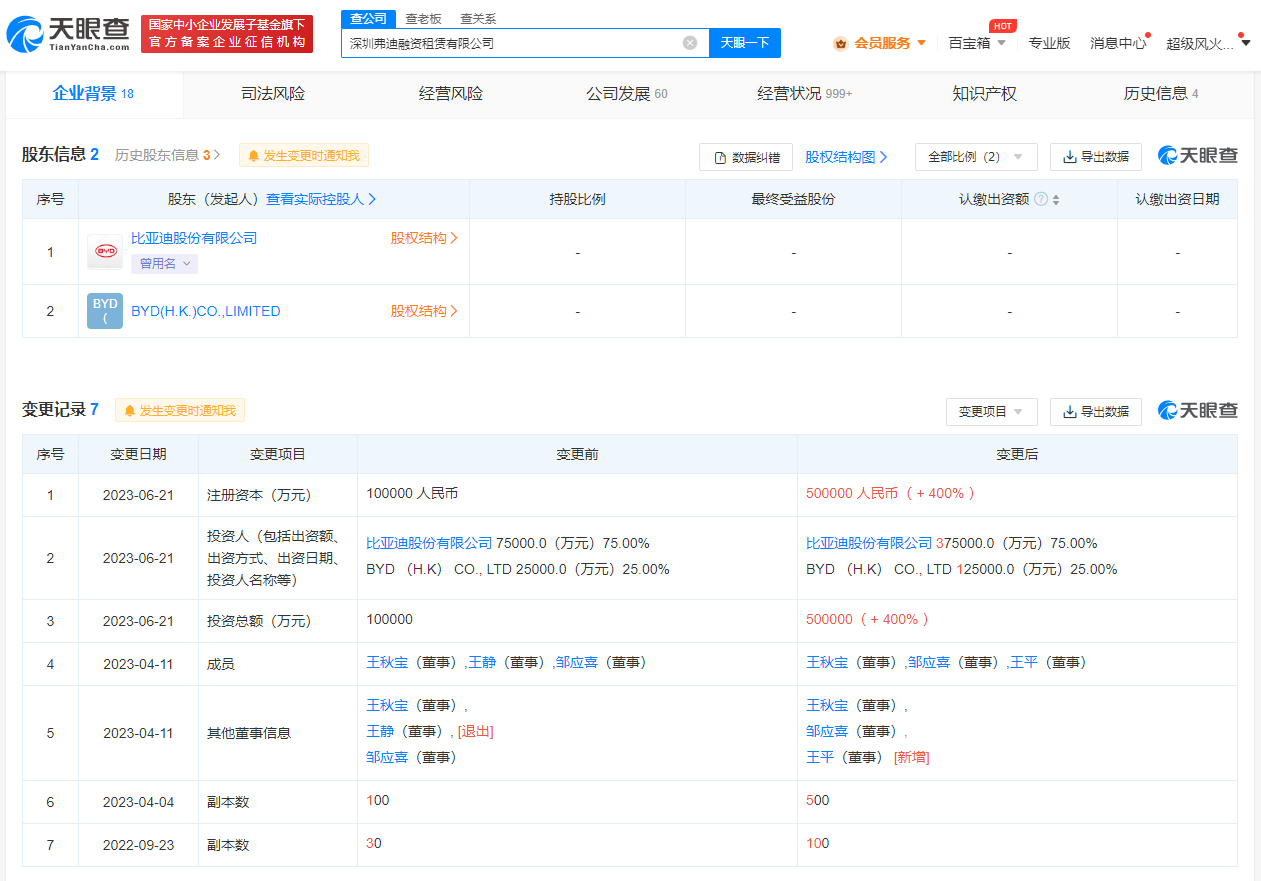Enable shareholder change notification bell

[x=304, y=155]
